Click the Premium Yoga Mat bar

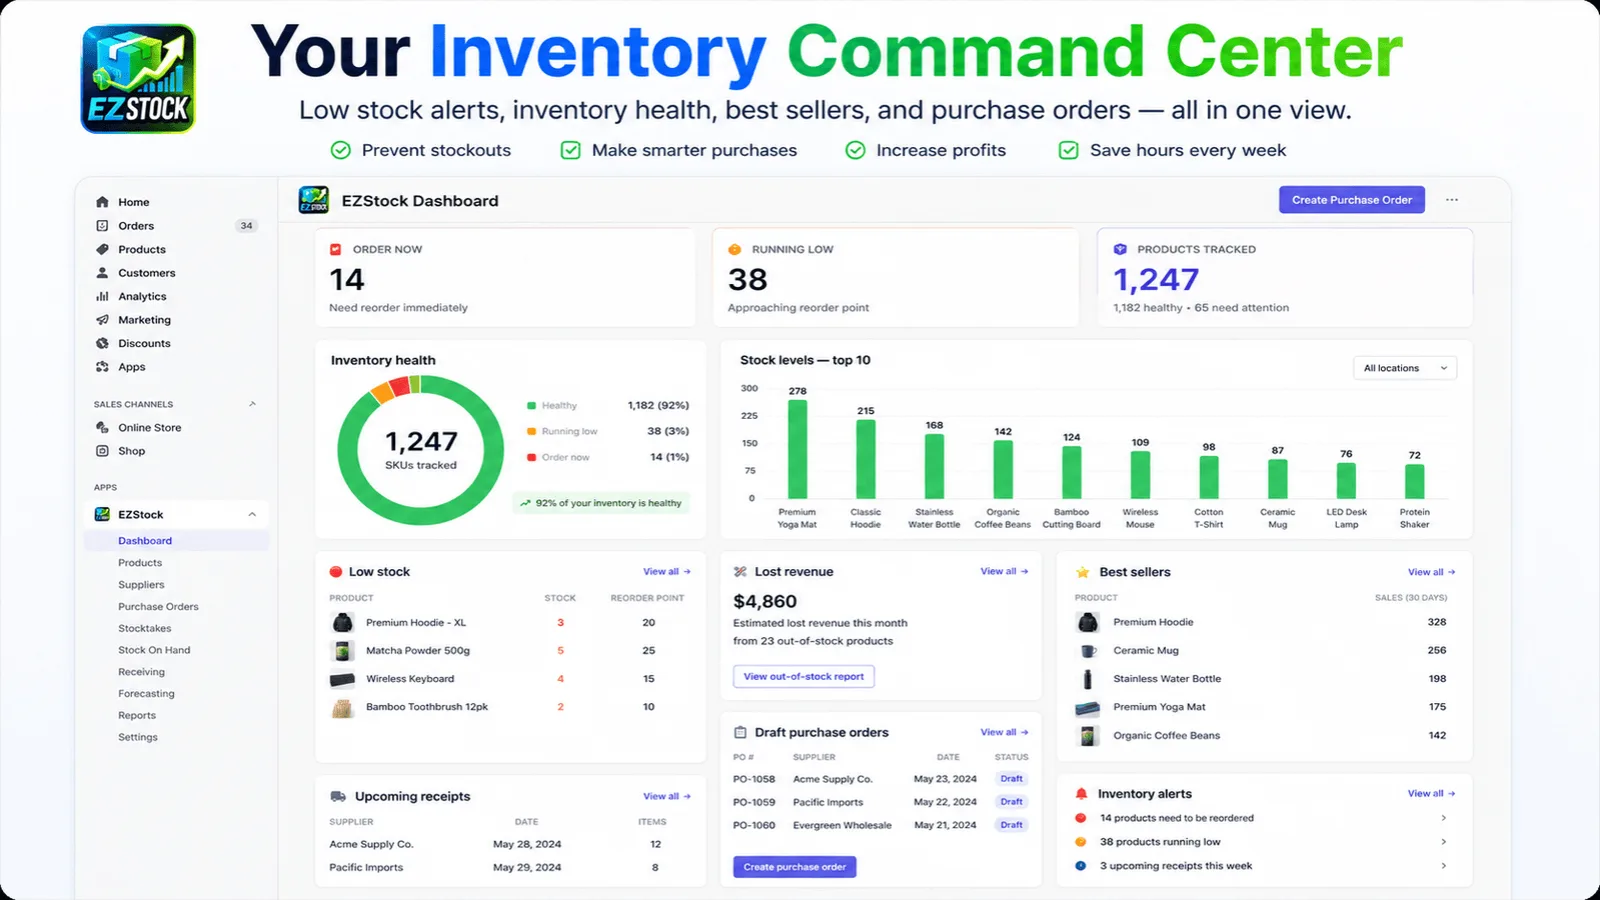coord(797,449)
